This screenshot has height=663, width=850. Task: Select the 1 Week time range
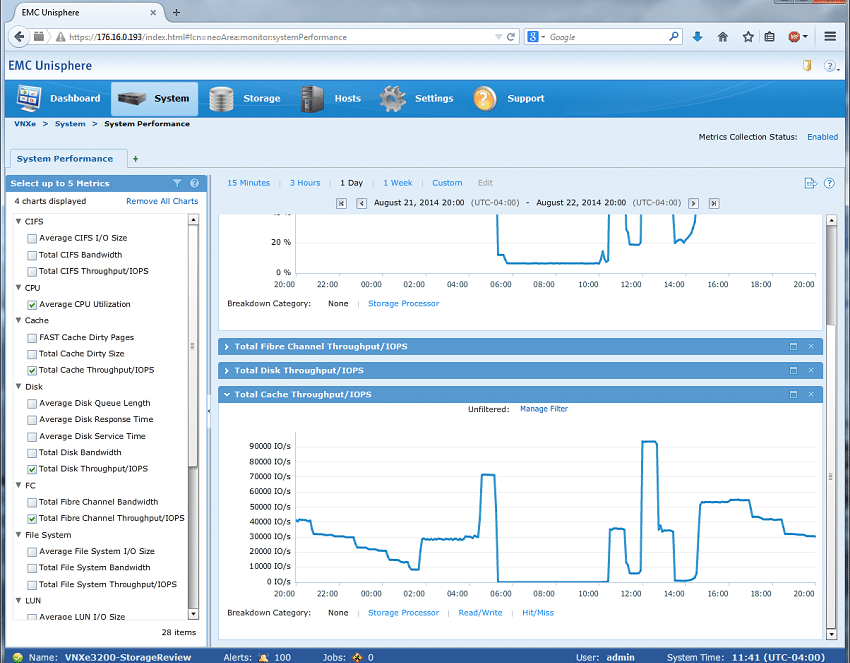tap(397, 183)
